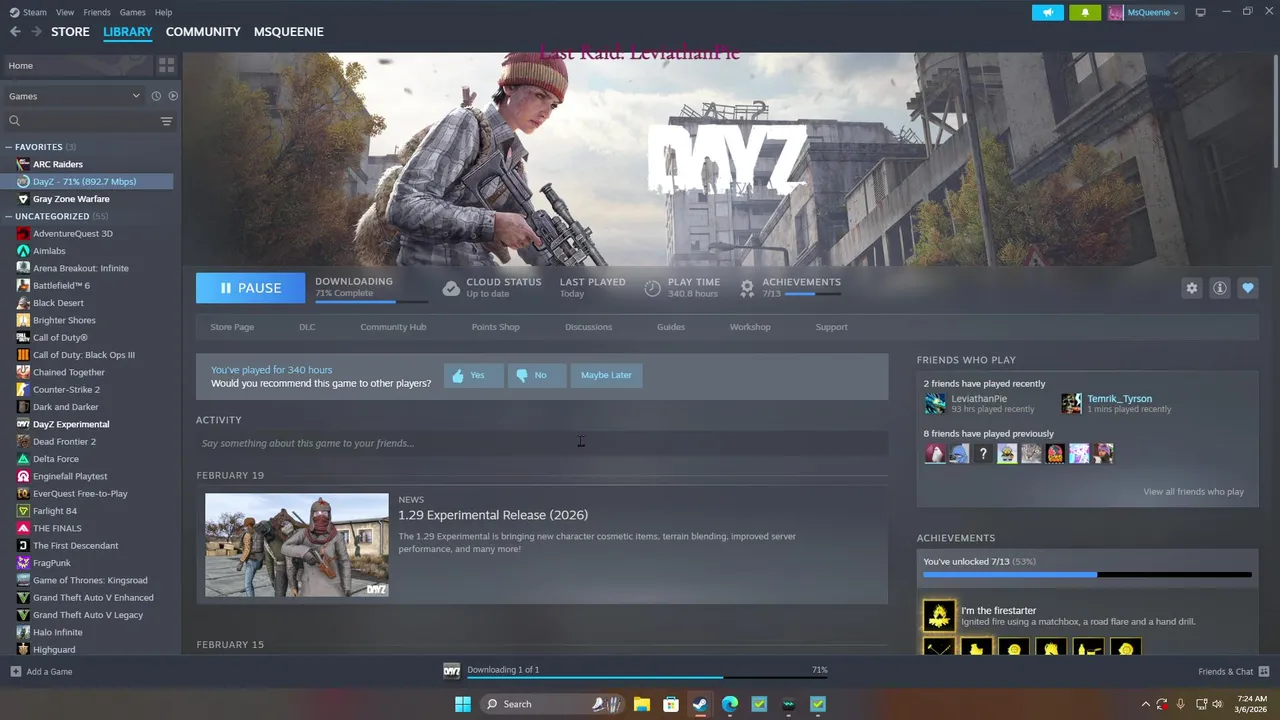This screenshot has height=720, width=1280.
Task: Select Counter-Strike 2 game entry
Action: [x=66, y=390]
